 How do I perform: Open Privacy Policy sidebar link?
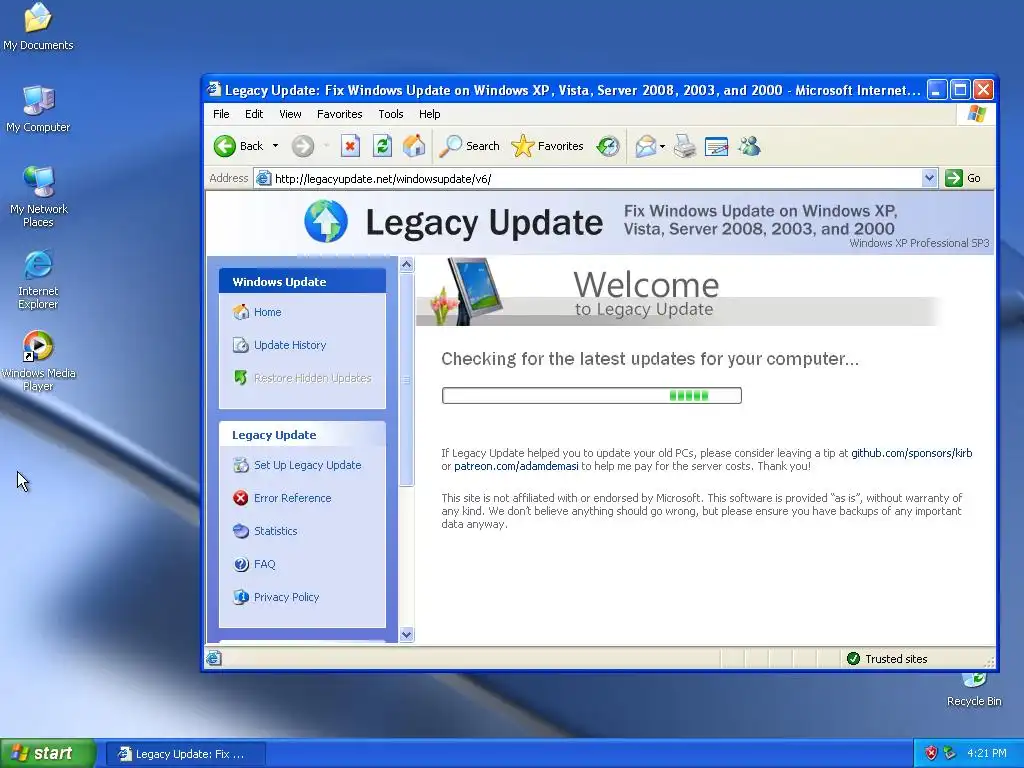point(286,597)
